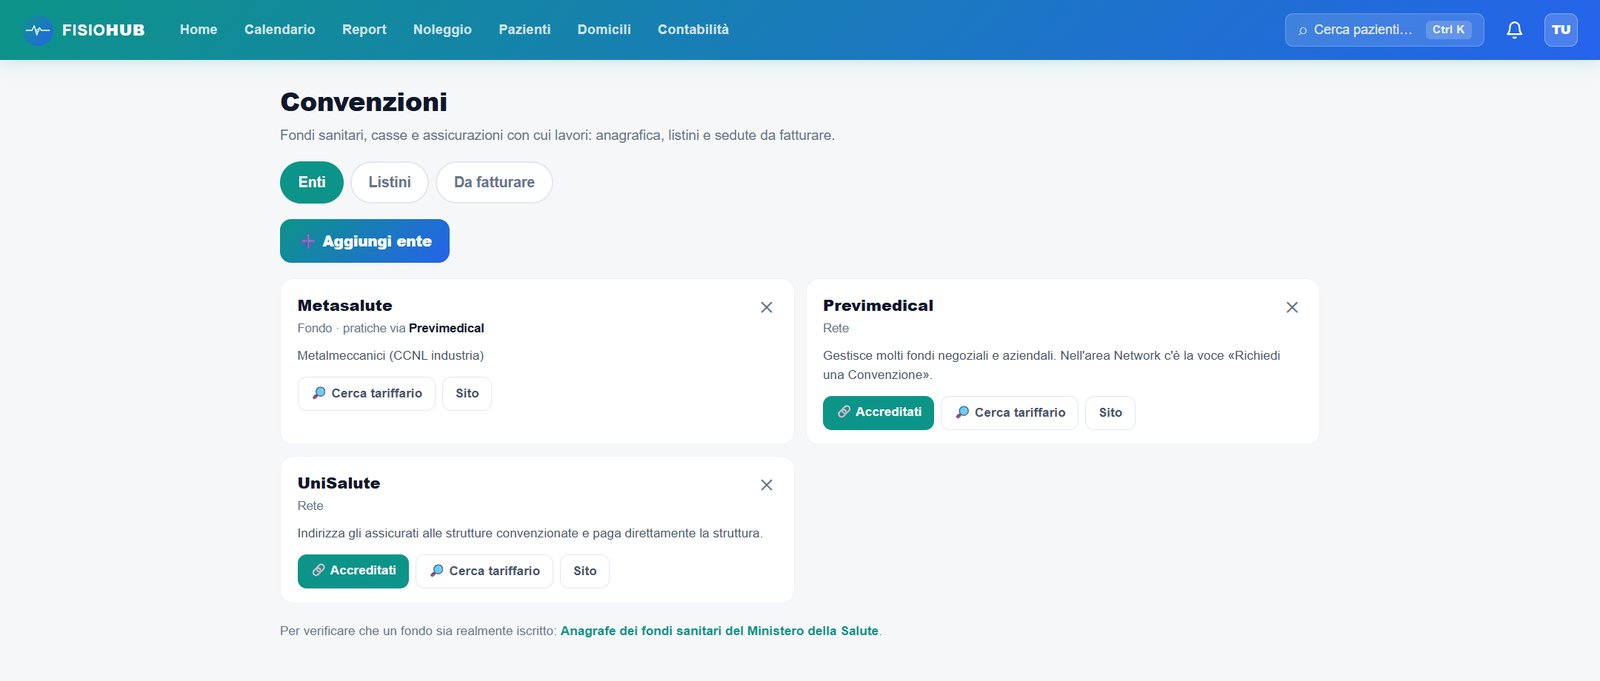The height and width of the screenshot is (681, 1600).
Task: Open the Domicili section
Action: [x=604, y=30]
